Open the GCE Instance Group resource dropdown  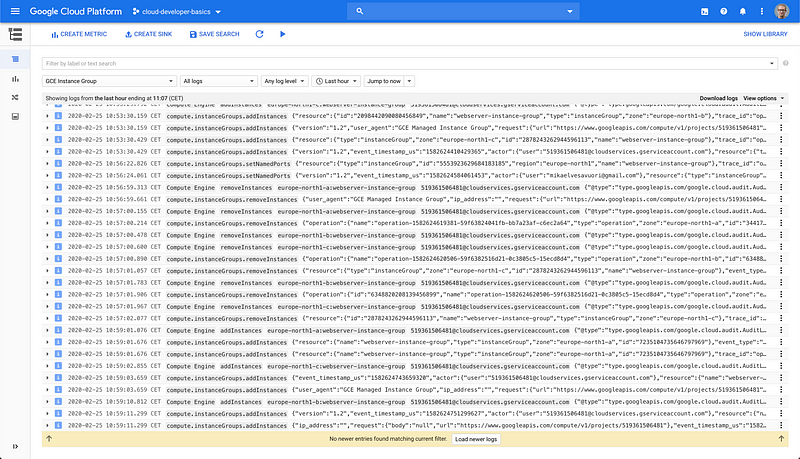[x=109, y=81]
